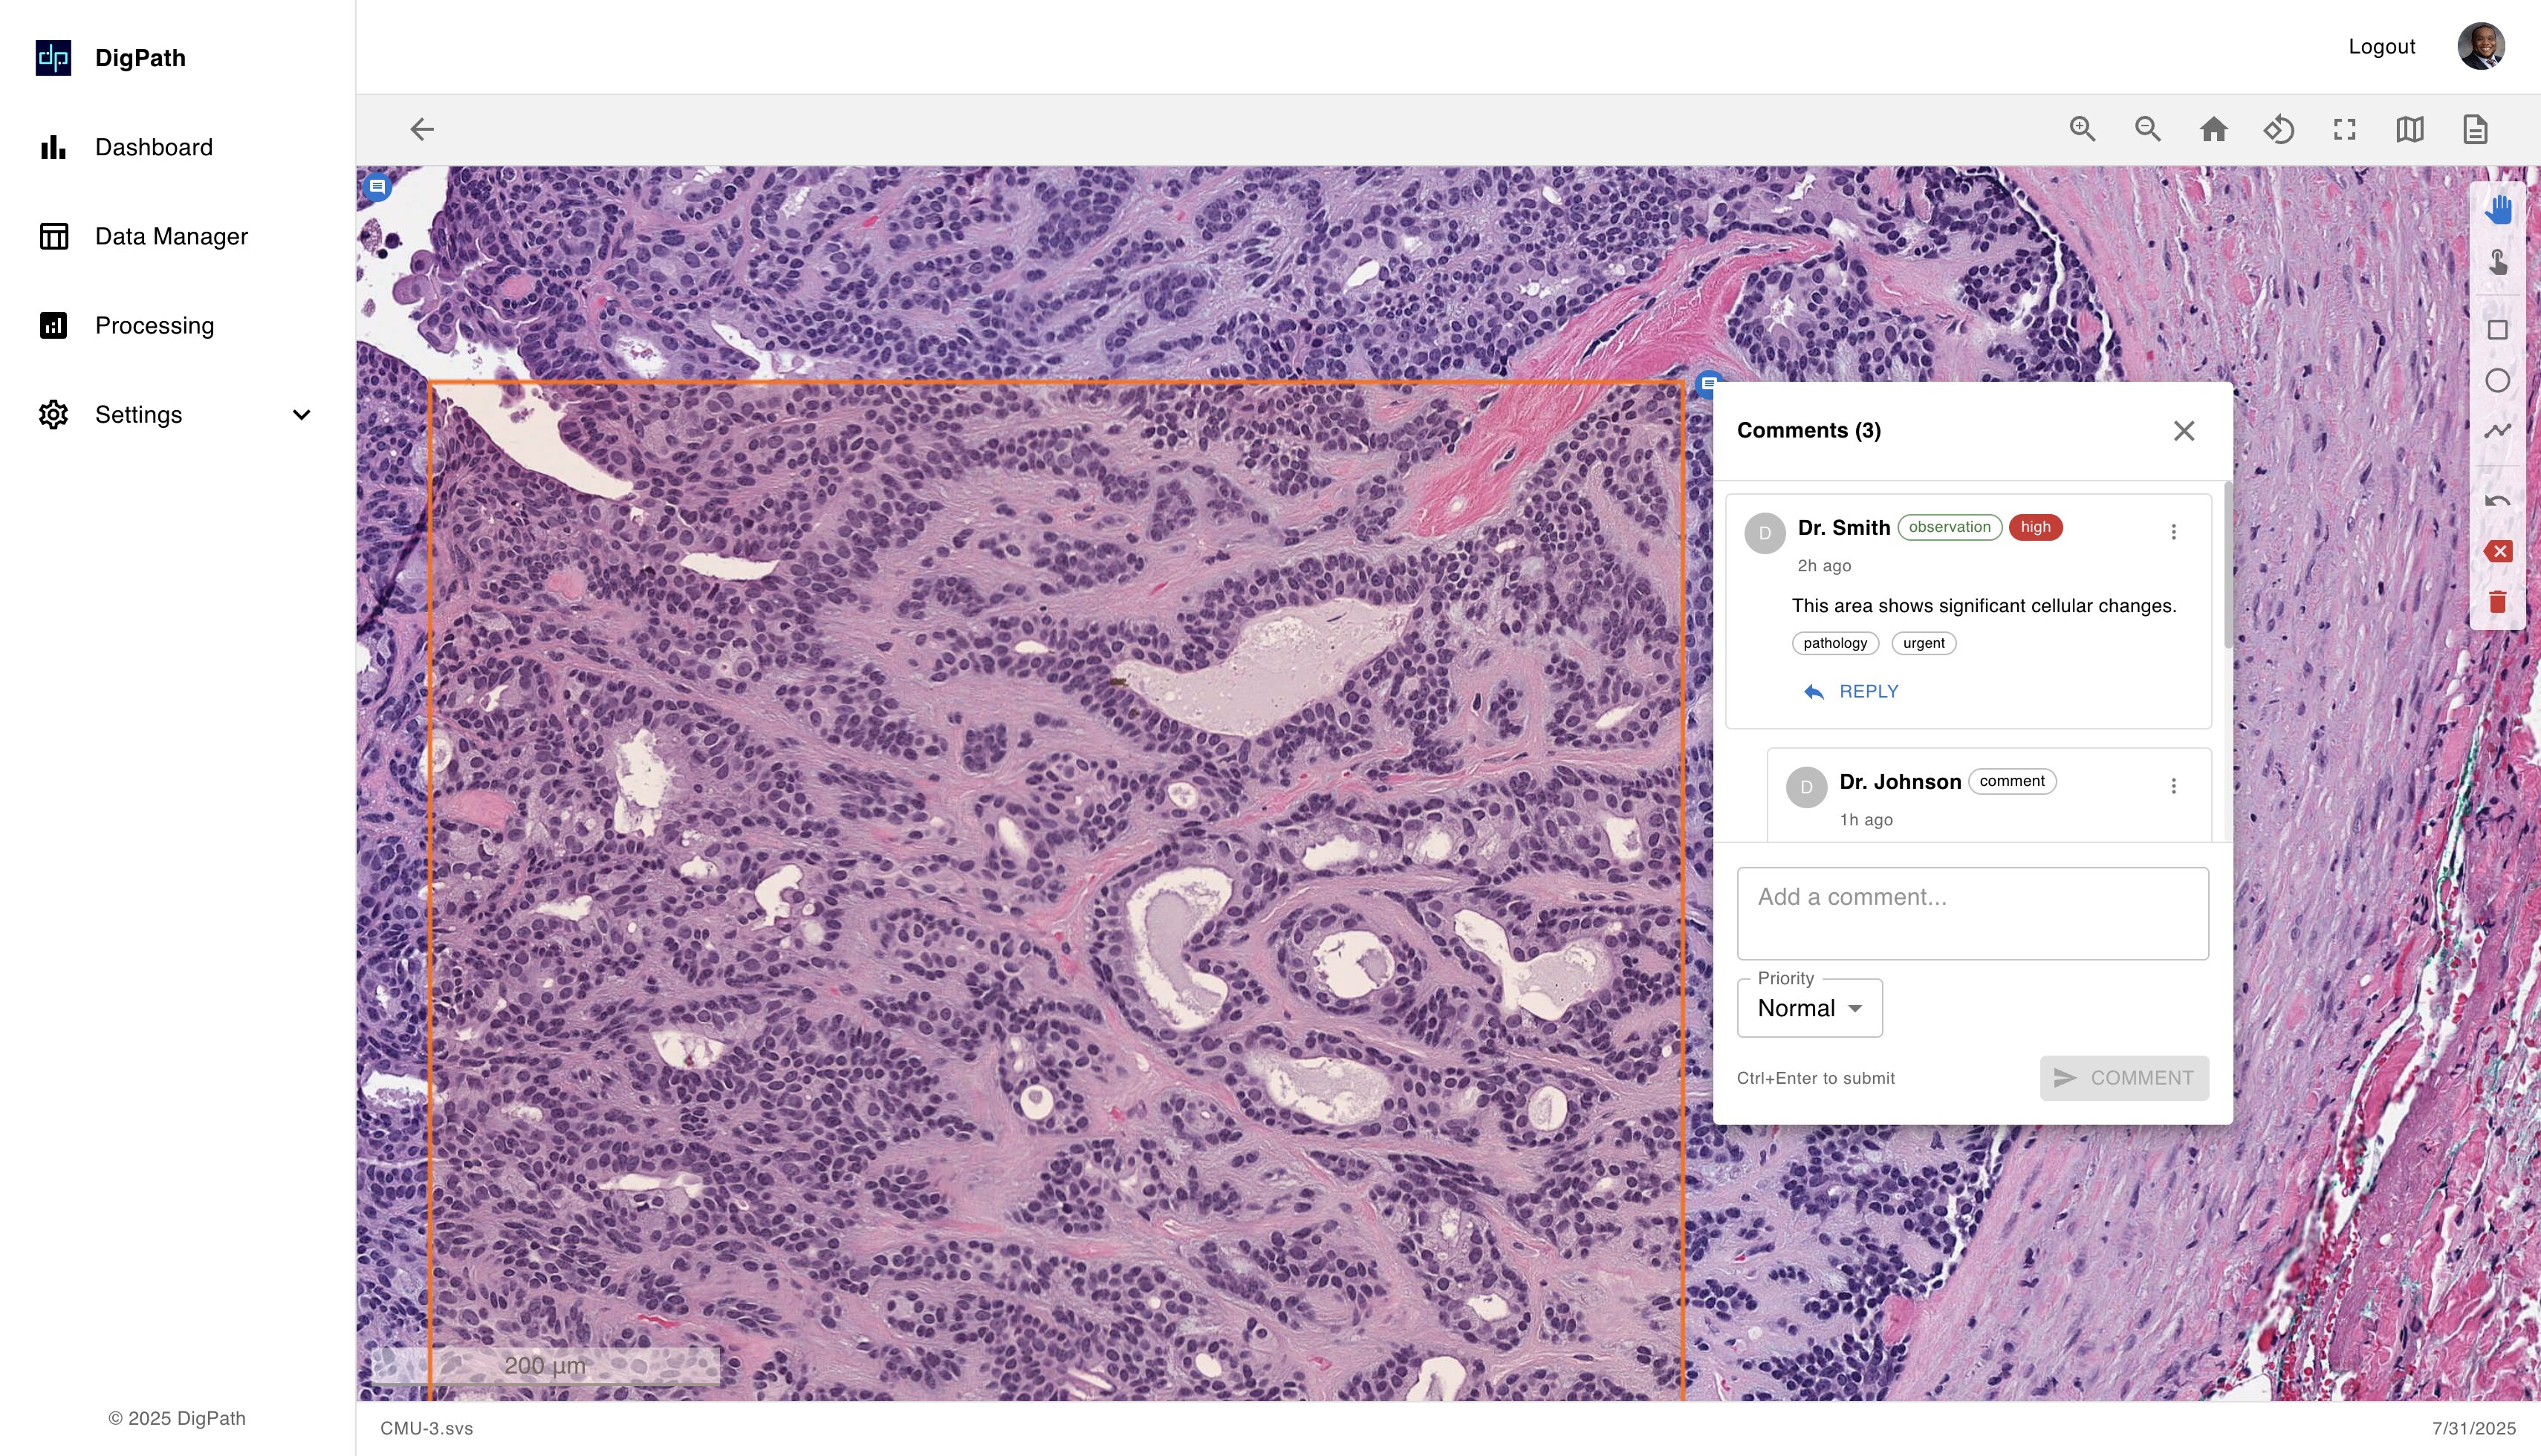This screenshot has height=1456, width=2541.
Task: Reset view with the home icon
Action: point(2213,129)
